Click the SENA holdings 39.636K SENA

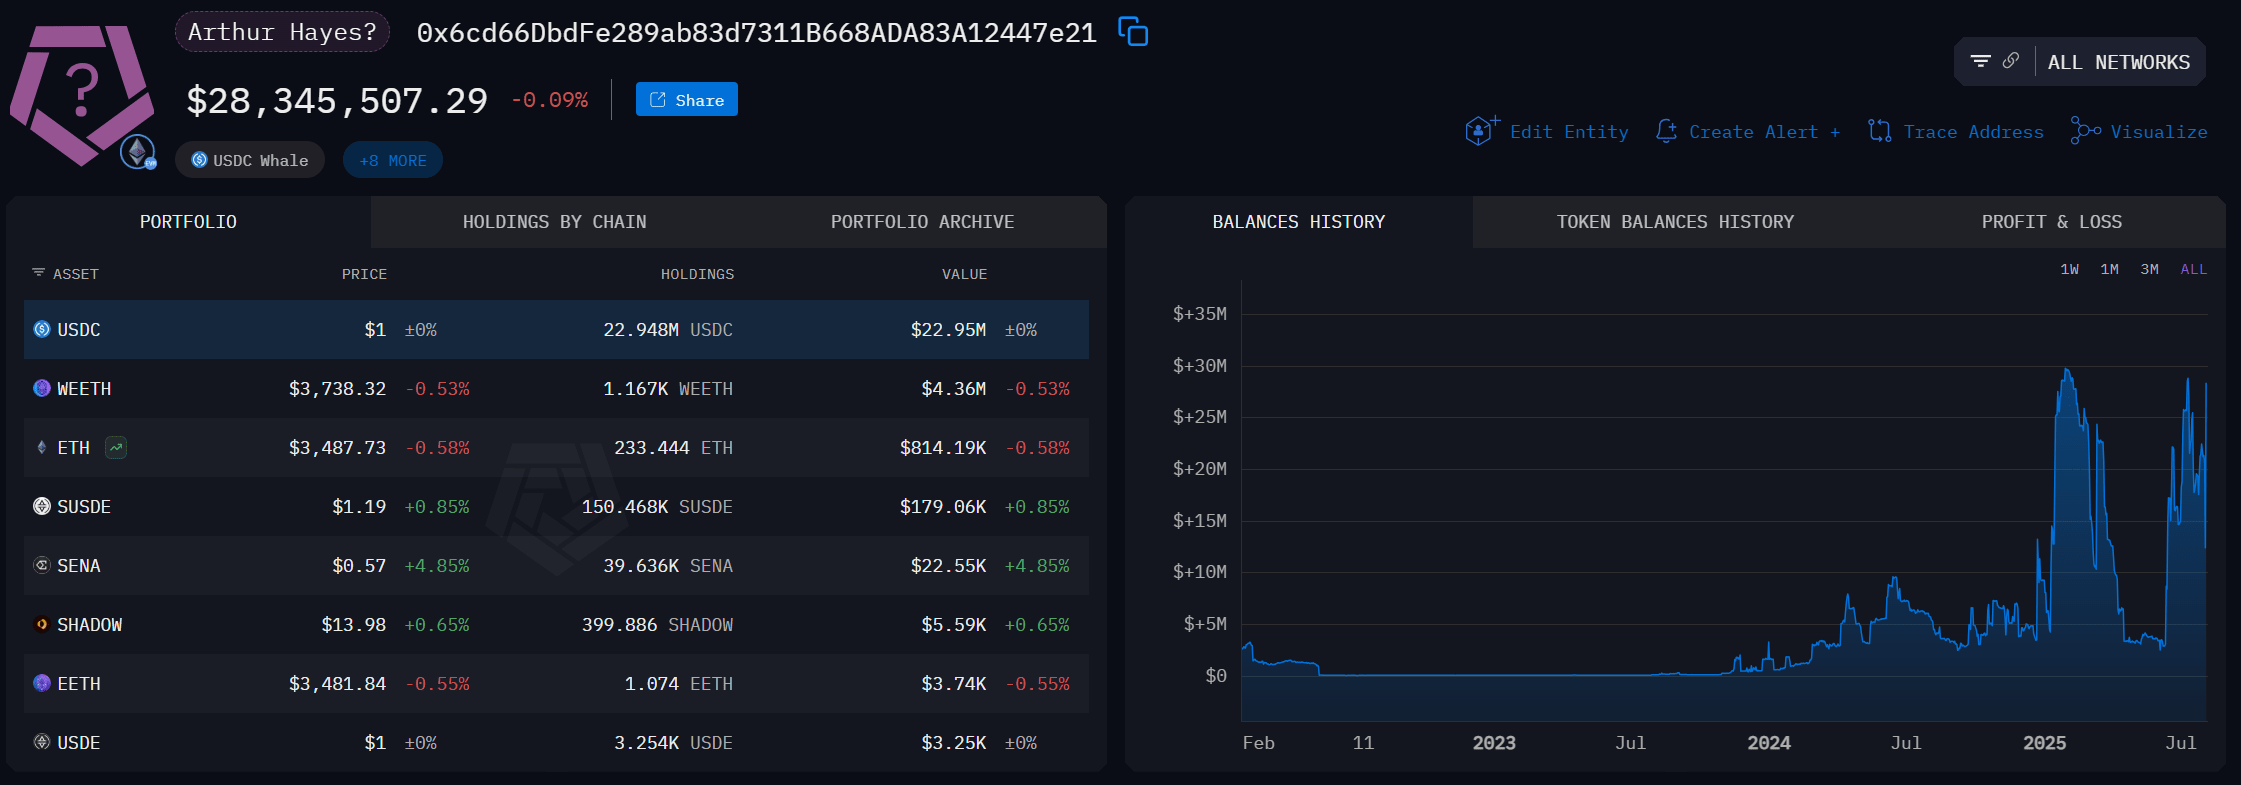tap(668, 566)
